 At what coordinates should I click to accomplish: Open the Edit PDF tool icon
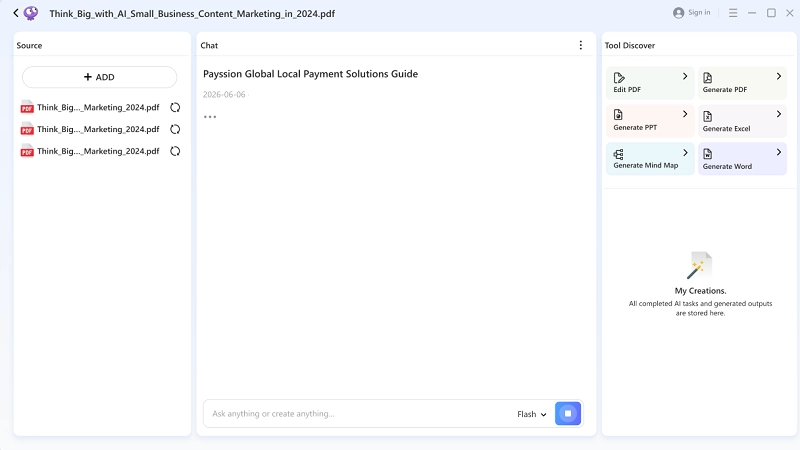coord(619,78)
